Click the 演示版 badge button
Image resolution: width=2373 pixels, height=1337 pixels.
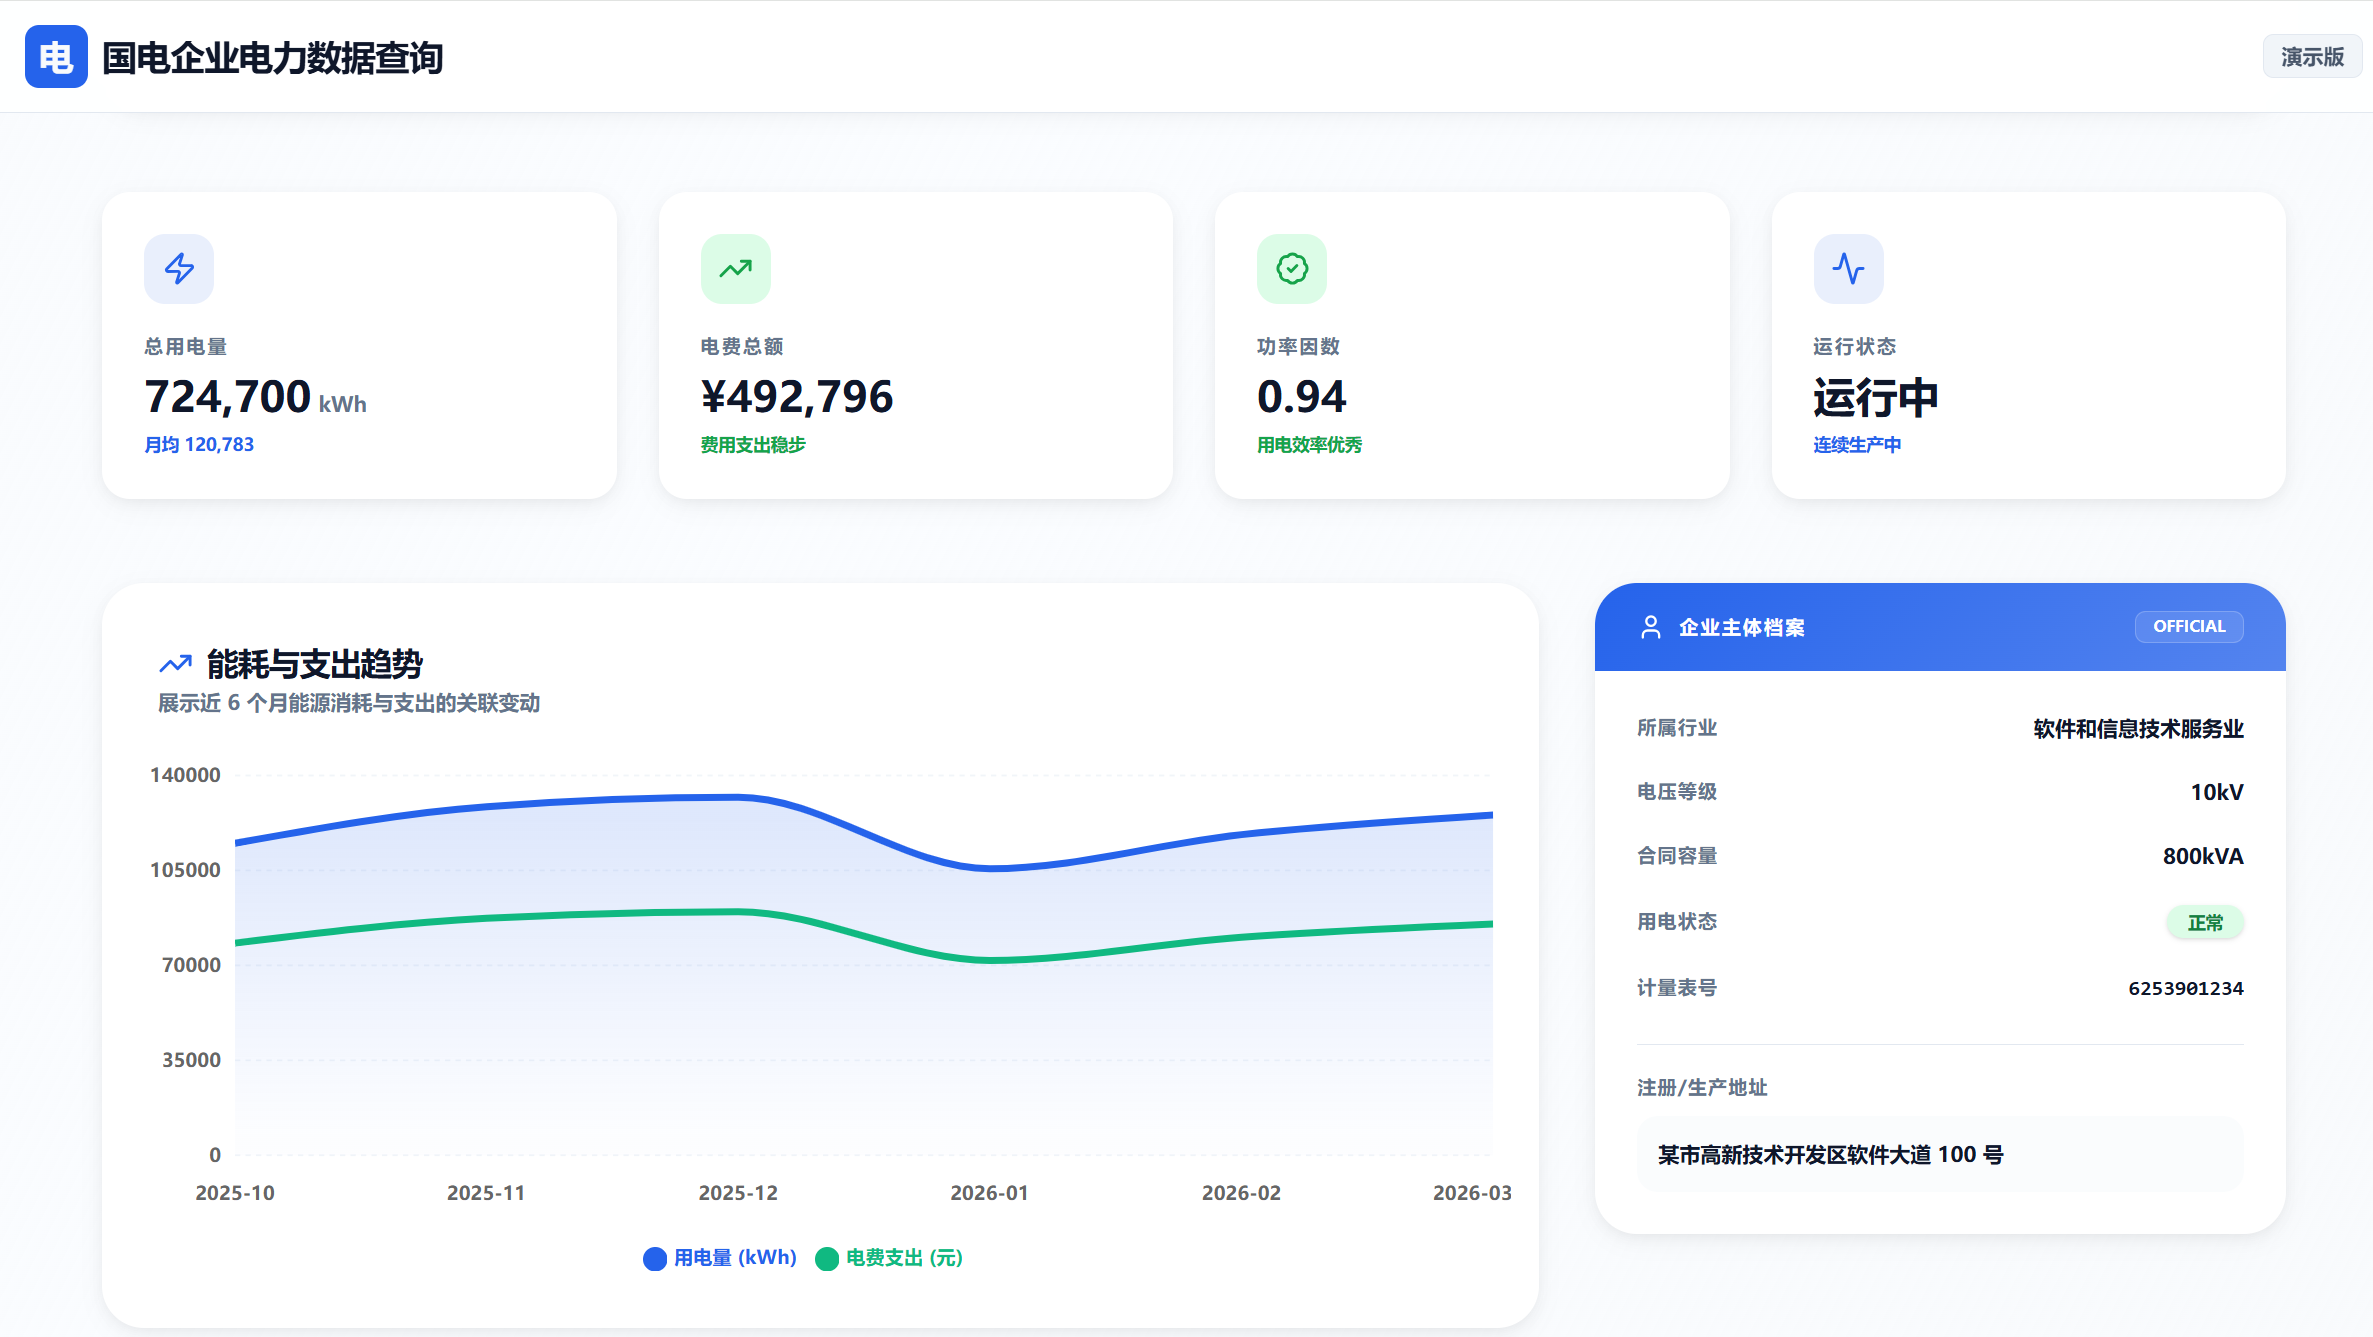2312,57
